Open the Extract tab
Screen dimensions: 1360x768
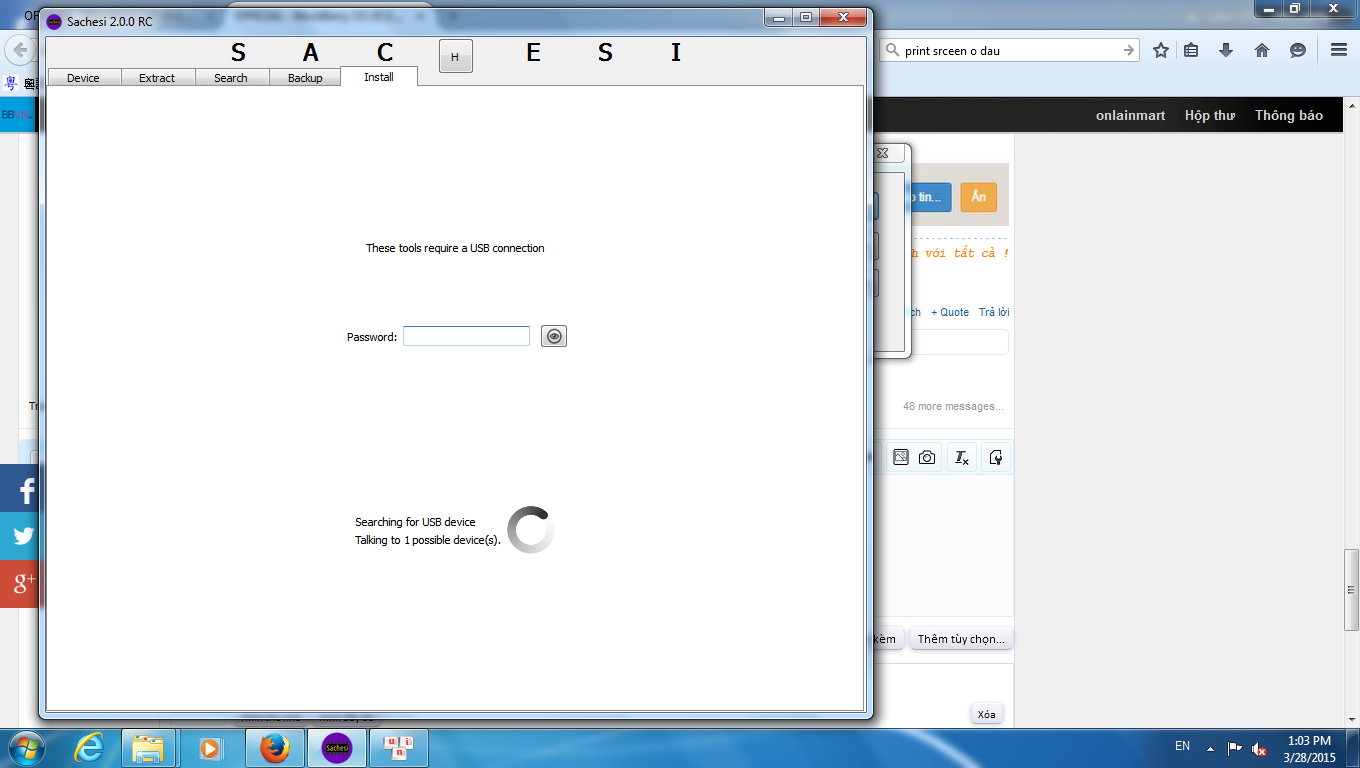point(157,78)
